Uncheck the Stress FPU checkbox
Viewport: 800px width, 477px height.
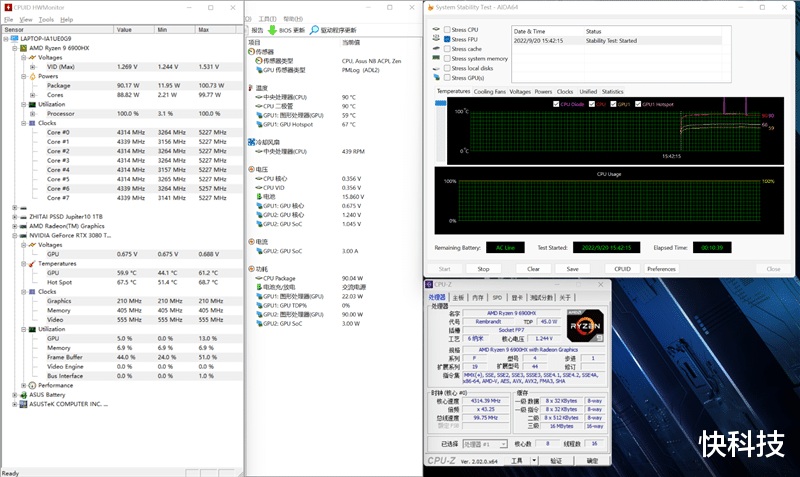[x=447, y=39]
